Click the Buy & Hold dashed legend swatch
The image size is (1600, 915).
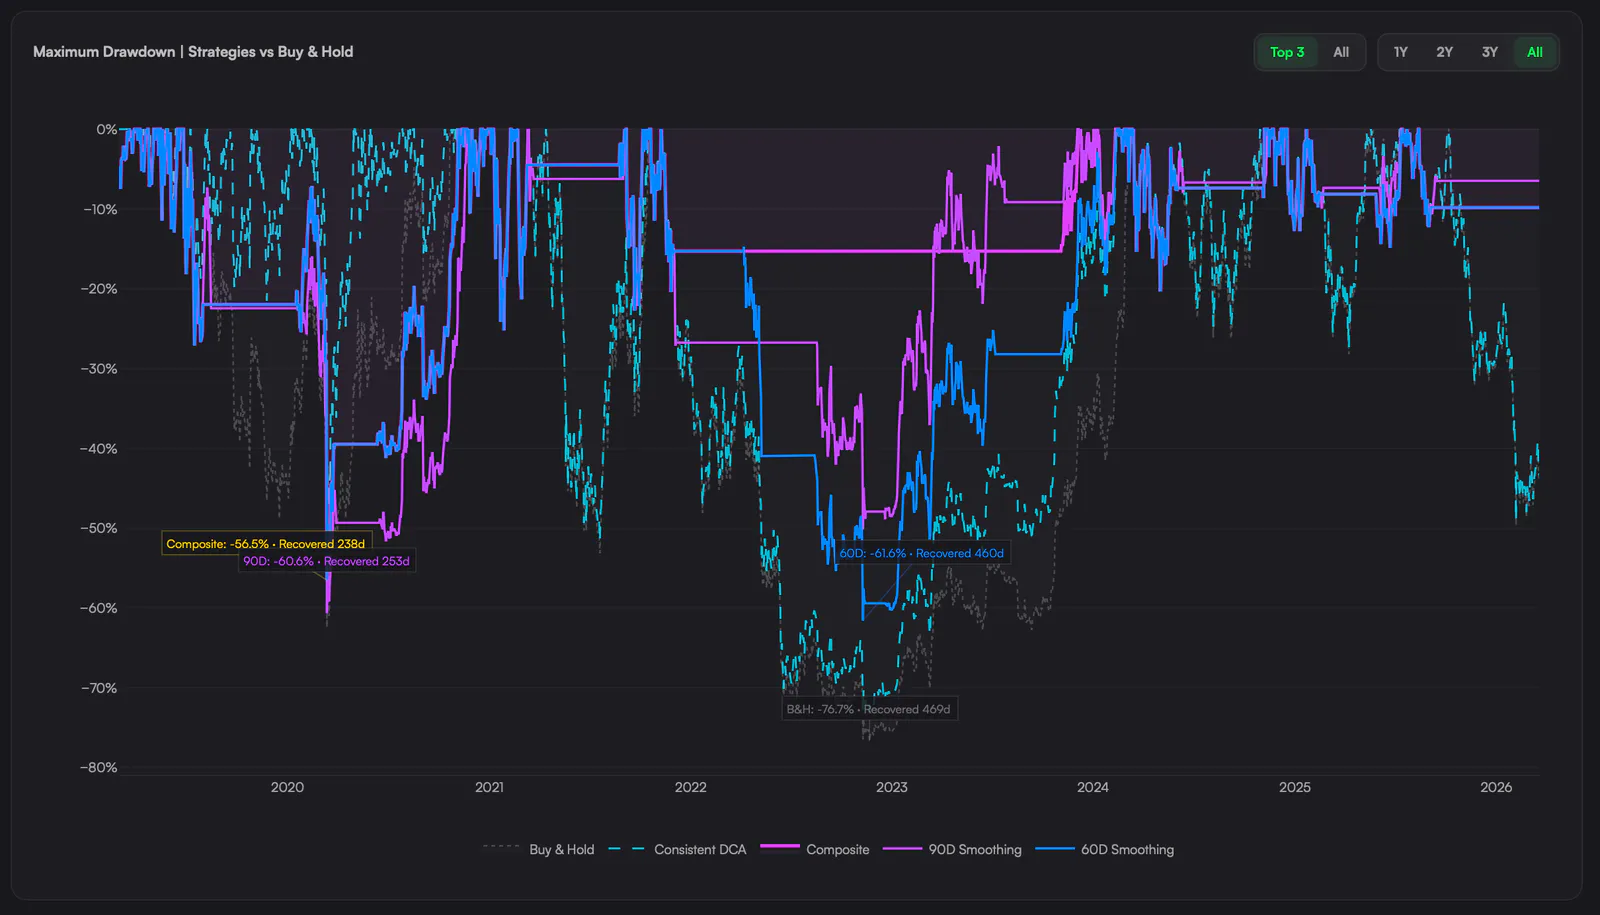502,848
